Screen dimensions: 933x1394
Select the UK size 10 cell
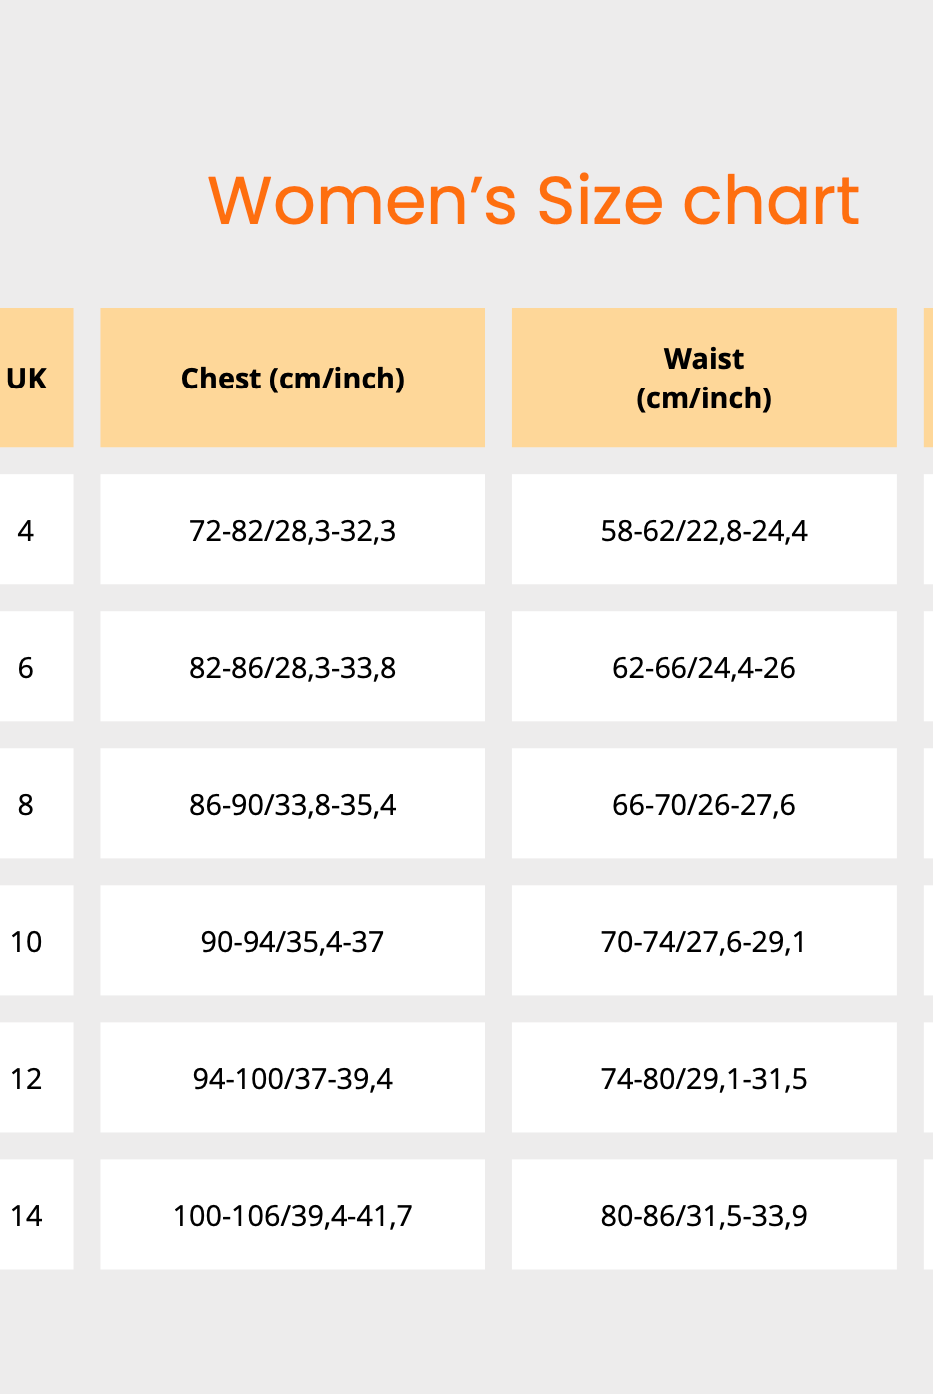[27, 941]
